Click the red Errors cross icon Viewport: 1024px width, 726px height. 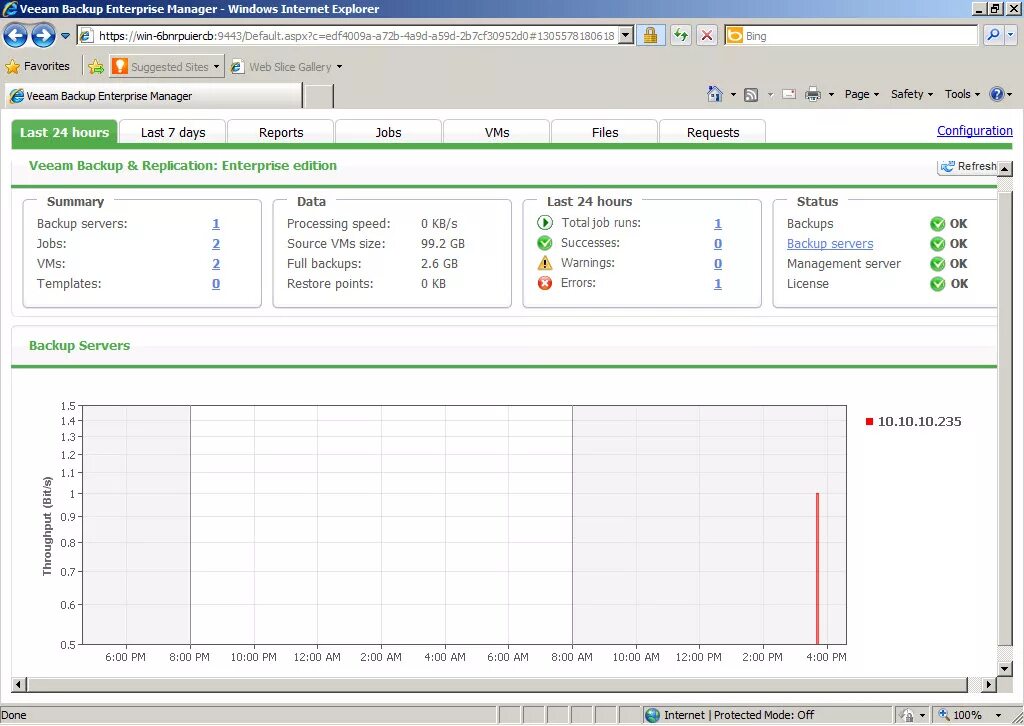point(545,283)
